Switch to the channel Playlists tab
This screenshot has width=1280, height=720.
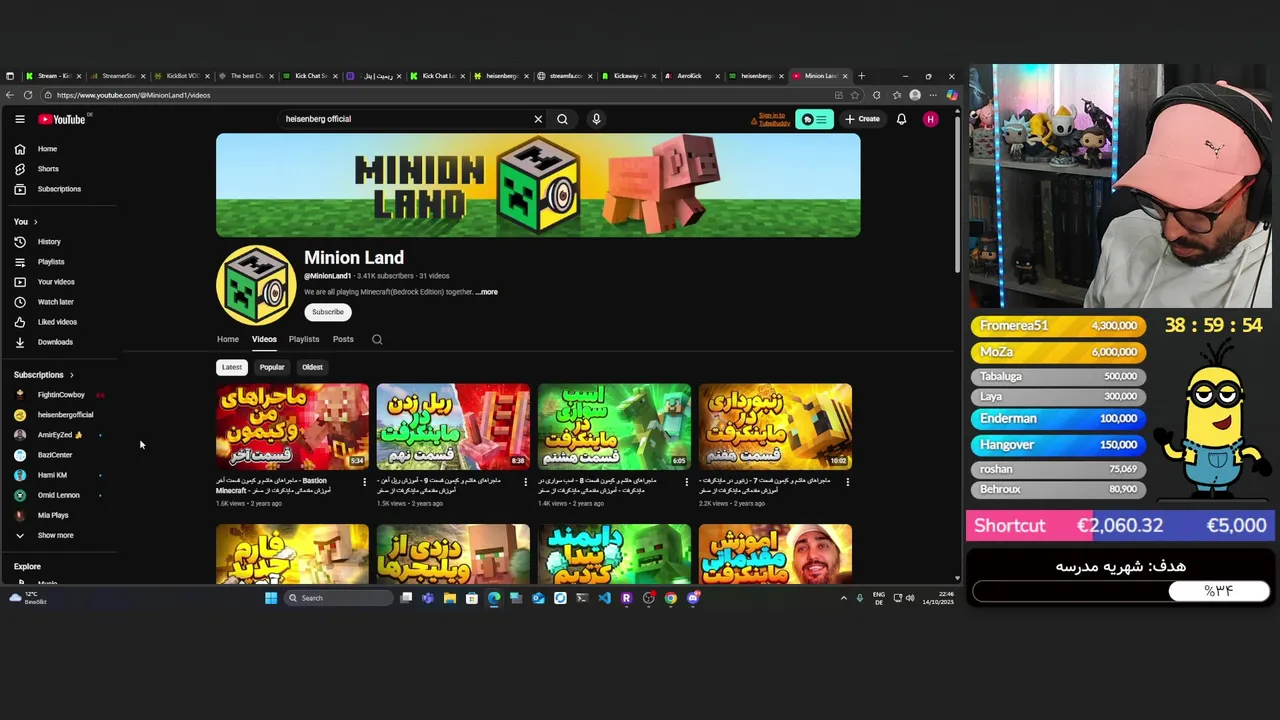click(x=304, y=339)
